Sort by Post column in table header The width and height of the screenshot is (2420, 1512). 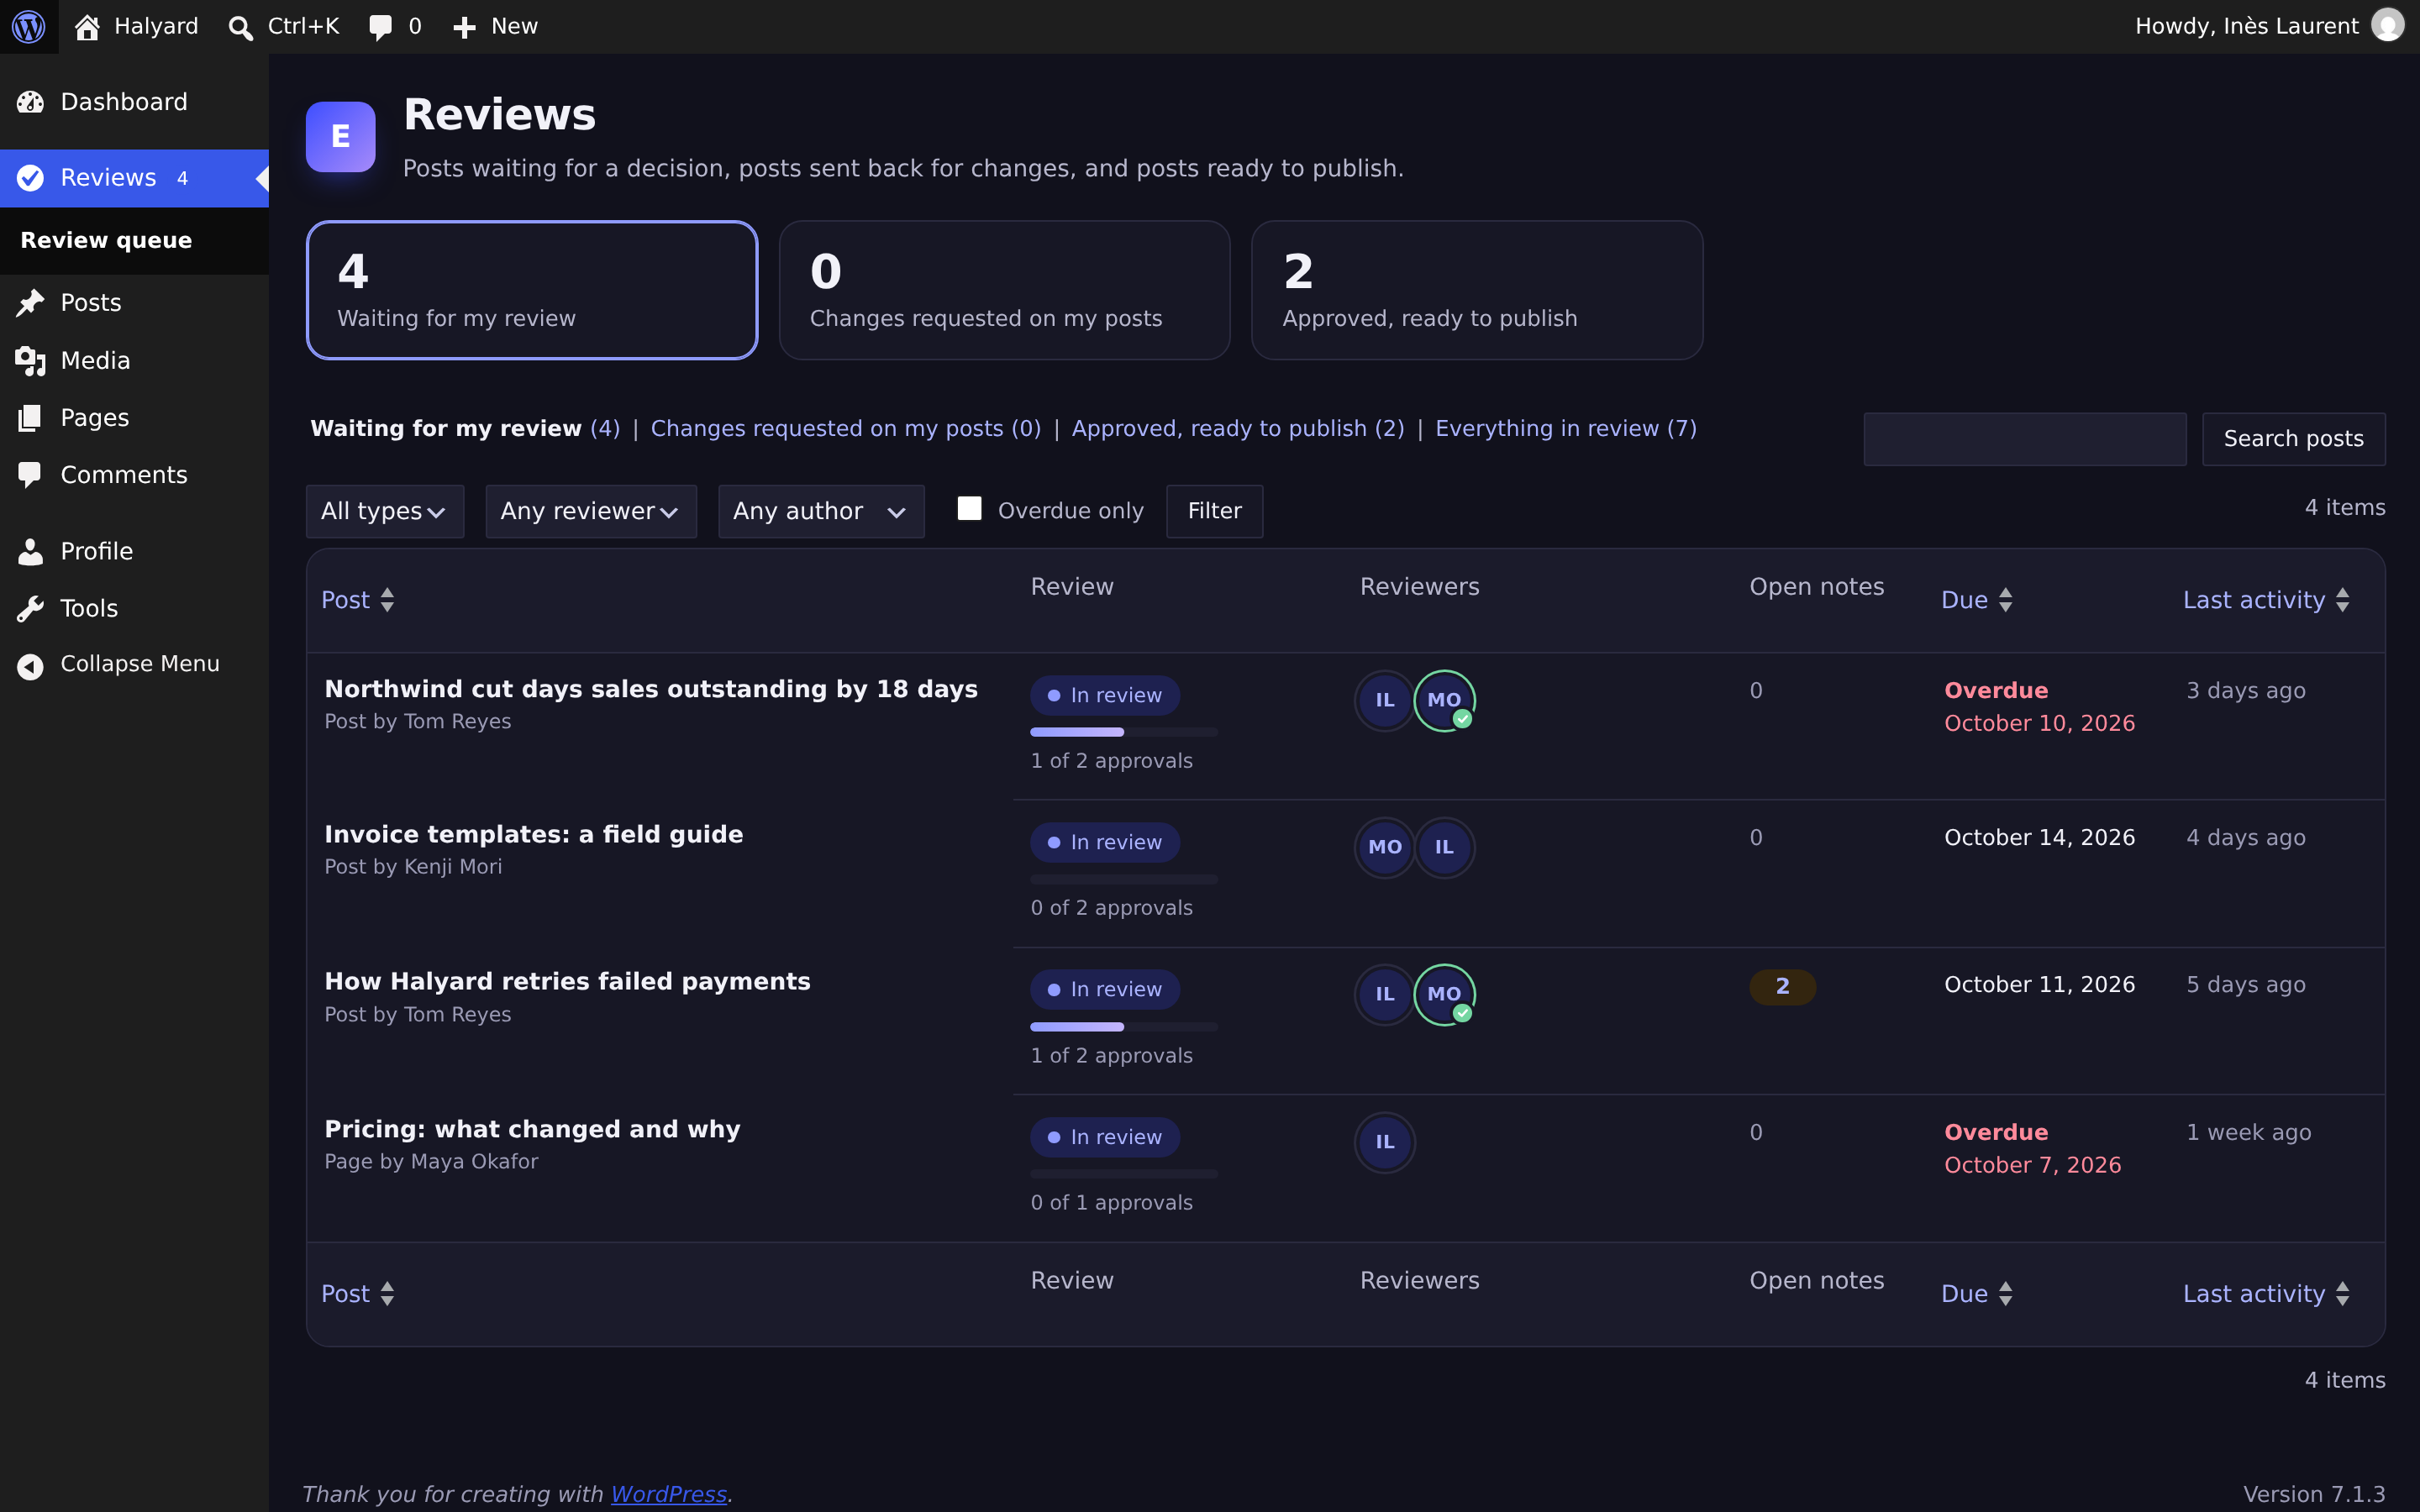click(x=358, y=600)
